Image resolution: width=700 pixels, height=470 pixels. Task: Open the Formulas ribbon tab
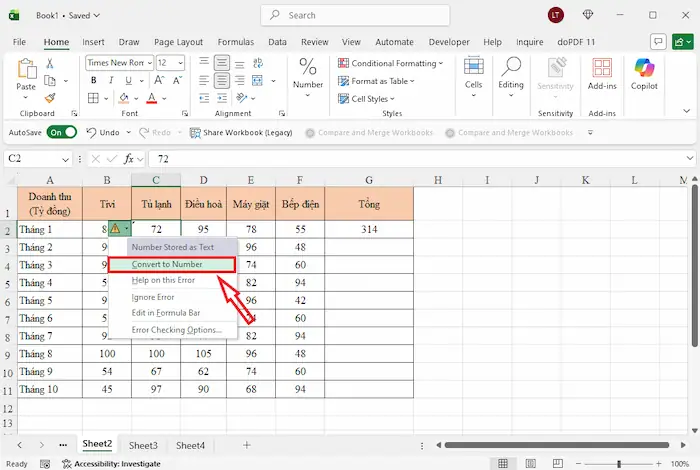[x=237, y=42]
